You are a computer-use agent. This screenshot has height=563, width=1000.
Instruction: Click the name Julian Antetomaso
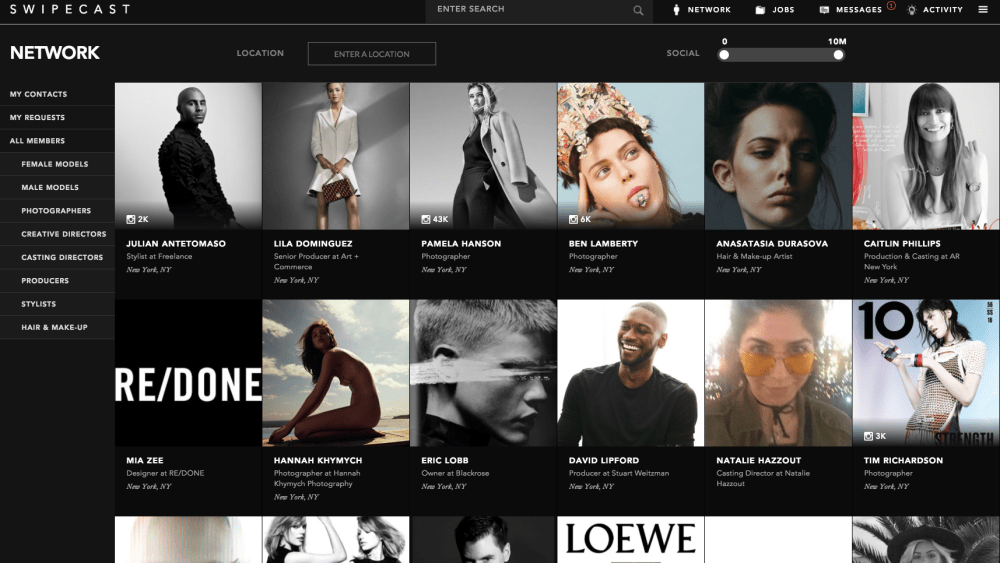click(x=176, y=244)
